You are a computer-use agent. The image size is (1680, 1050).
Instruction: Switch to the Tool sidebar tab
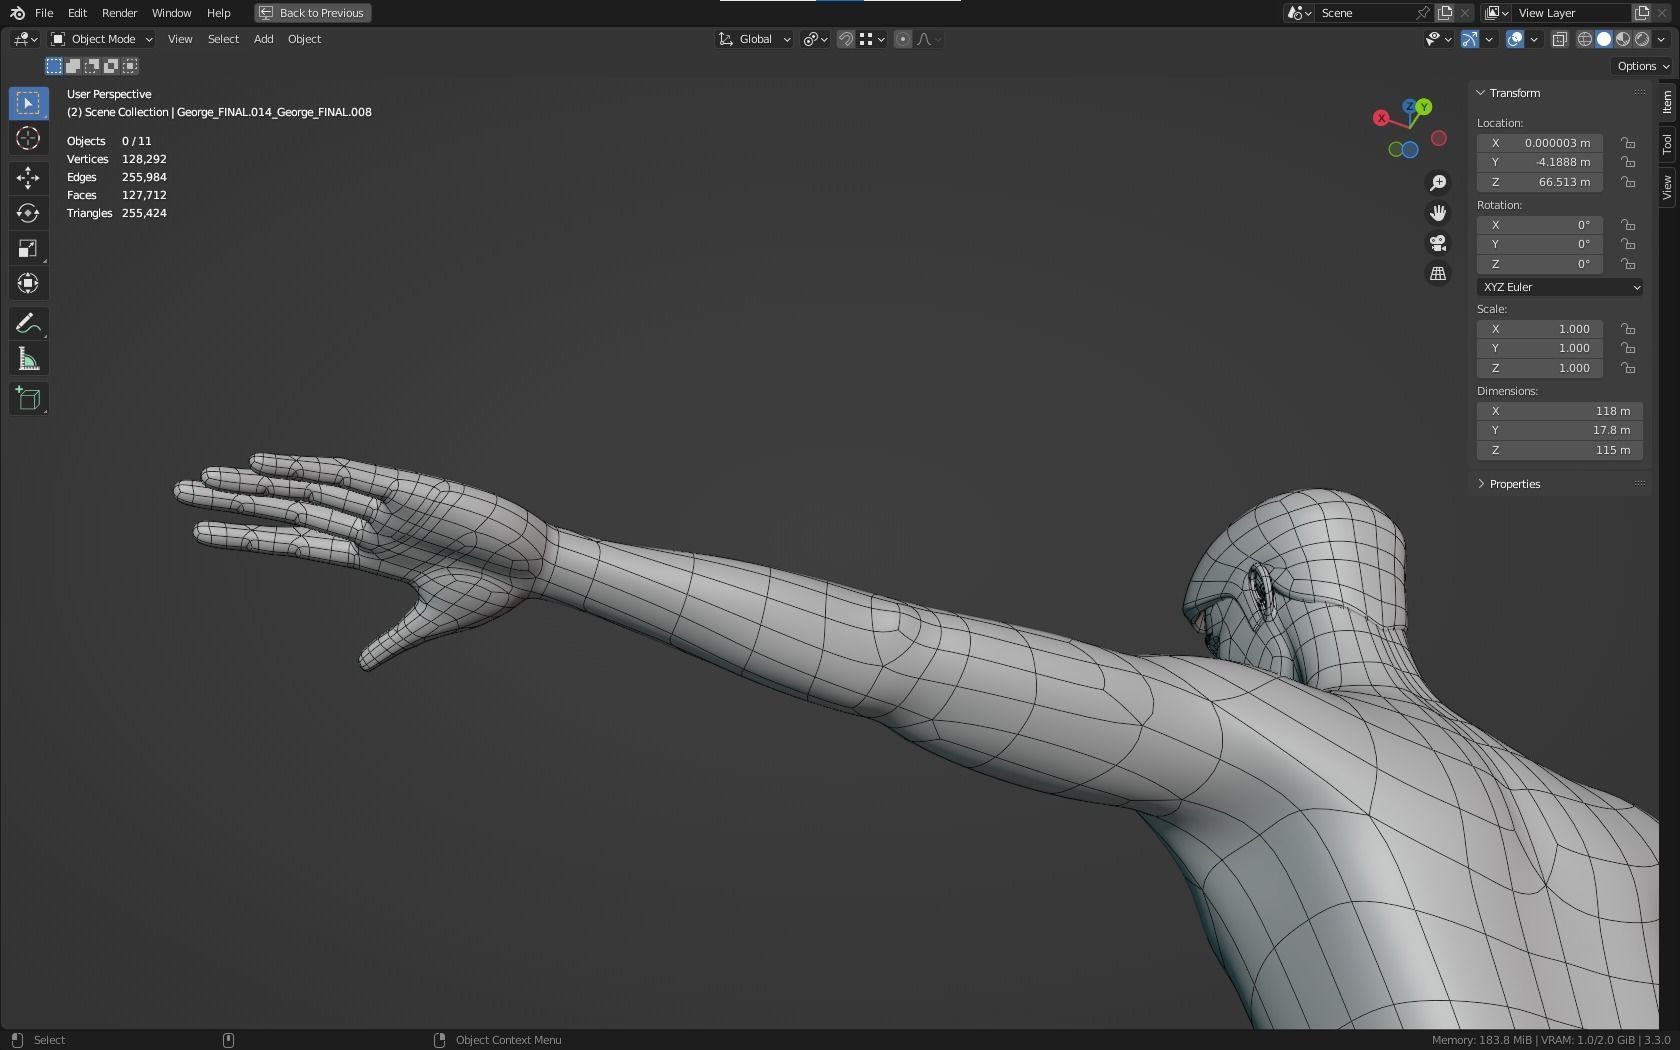pyautogui.click(x=1667, y=144)
